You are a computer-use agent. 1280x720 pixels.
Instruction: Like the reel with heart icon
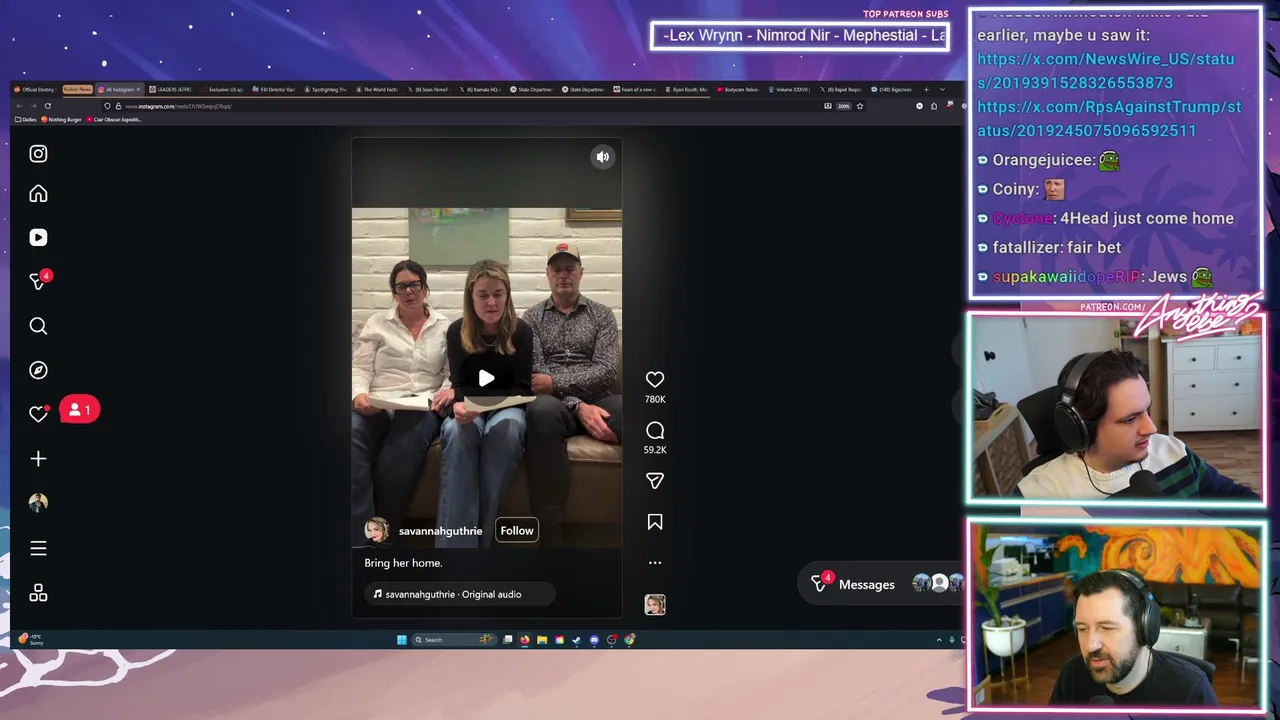[x=655, y=380]
